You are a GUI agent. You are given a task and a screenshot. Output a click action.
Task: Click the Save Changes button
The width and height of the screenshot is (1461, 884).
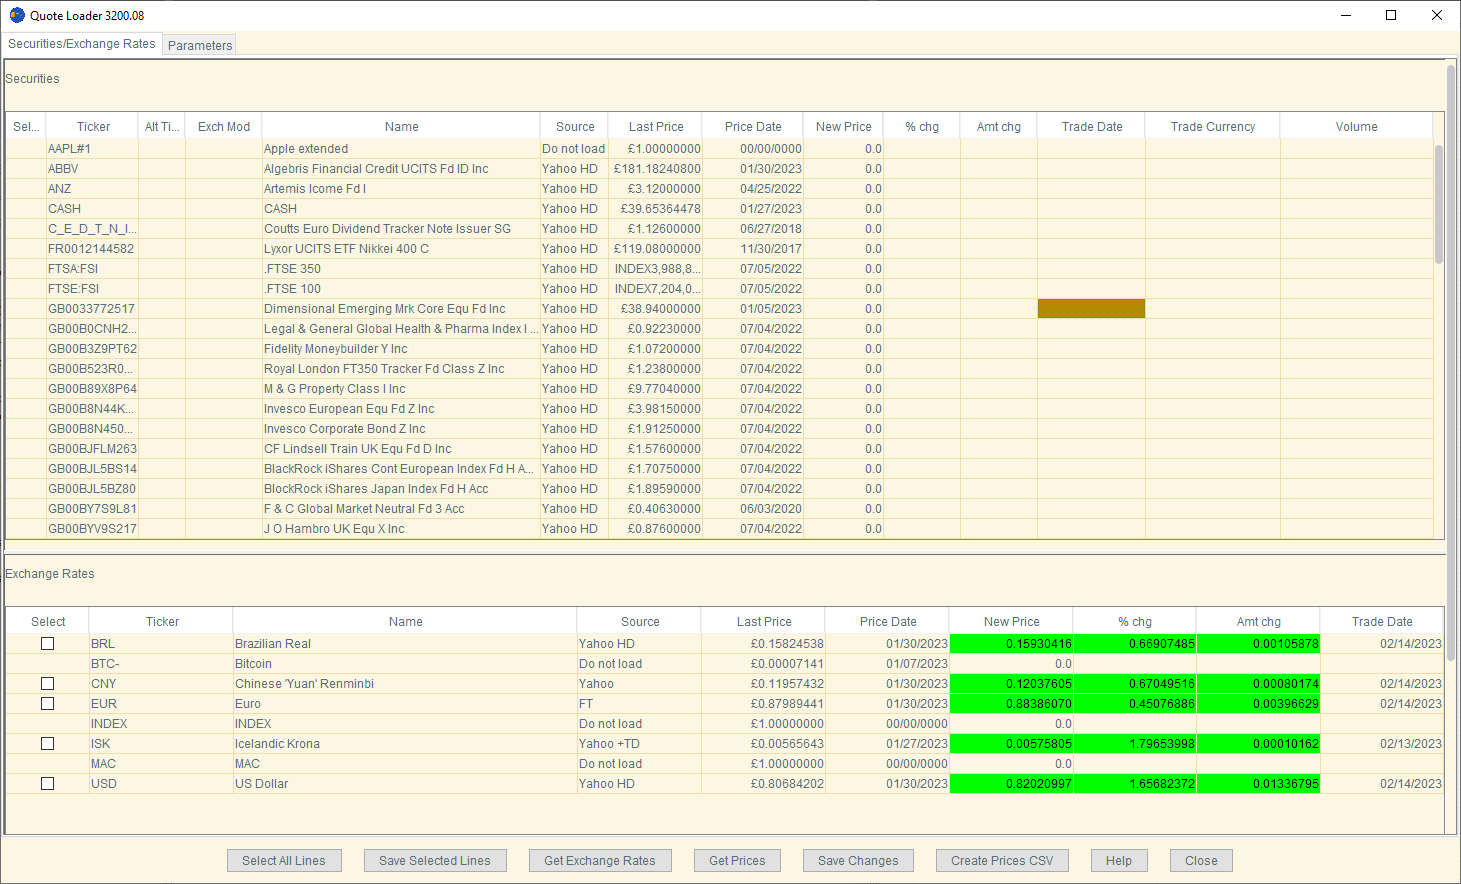tap(858, 861)
